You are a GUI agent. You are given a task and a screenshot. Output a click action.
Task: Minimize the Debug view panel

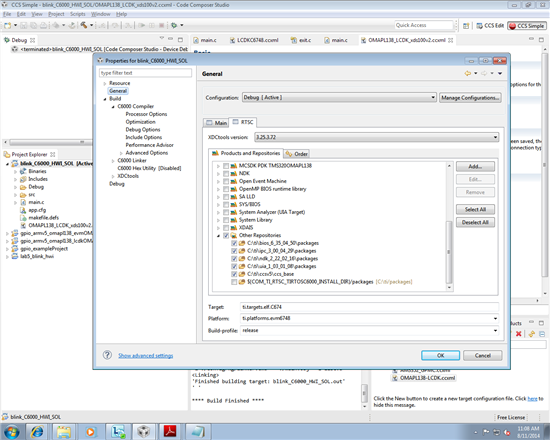[171, 39]
